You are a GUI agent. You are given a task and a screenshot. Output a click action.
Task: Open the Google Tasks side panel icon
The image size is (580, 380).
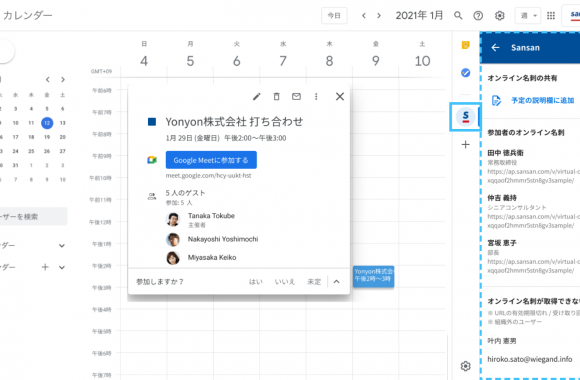(x=465, y=73)
